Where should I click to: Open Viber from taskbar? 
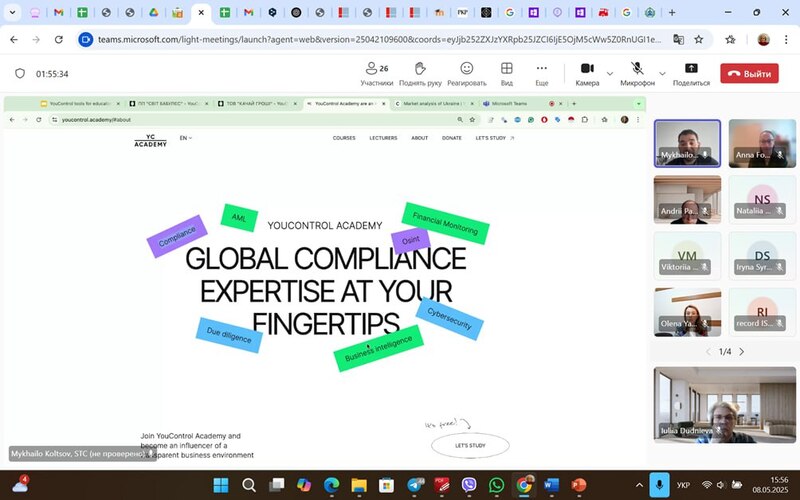[x=469, y=485]
